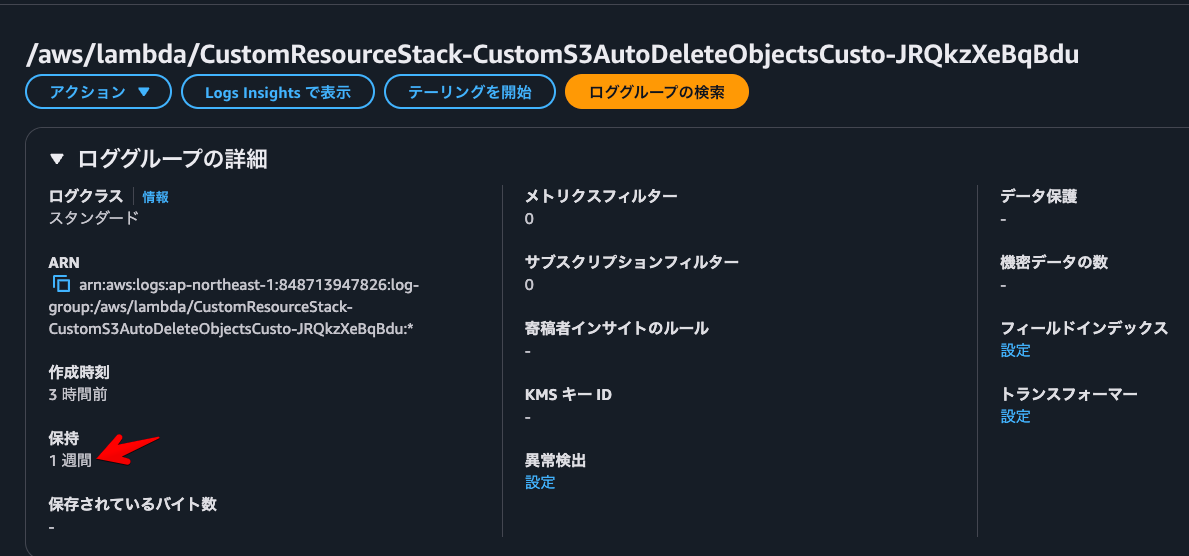1189x556 pixels.
Task: Click 設定 link under 異常検出
Action: point(540,482)
